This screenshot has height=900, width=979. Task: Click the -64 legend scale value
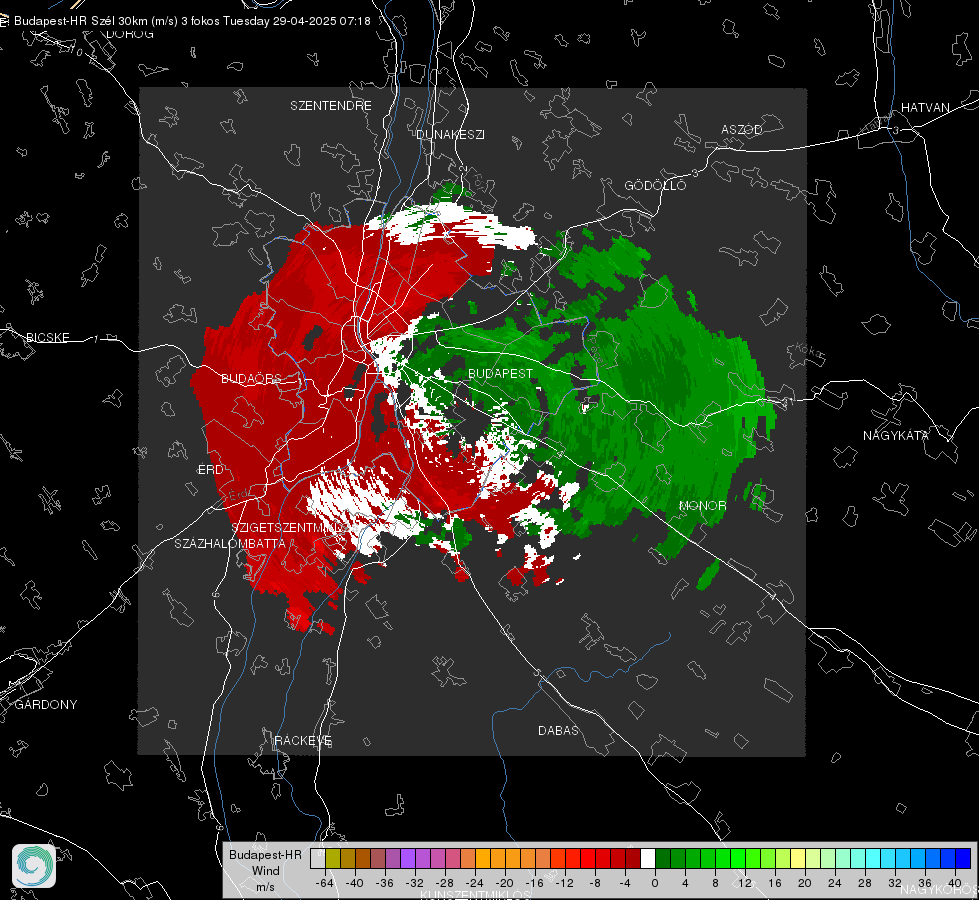click(324, 883)
